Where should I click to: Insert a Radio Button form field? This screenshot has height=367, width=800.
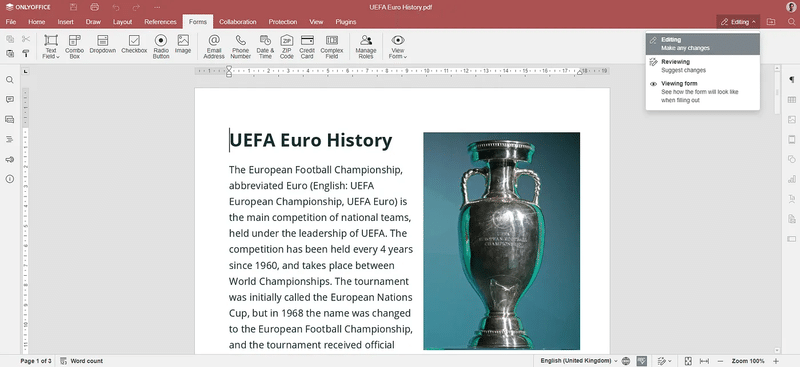click(x=161, y=46)
